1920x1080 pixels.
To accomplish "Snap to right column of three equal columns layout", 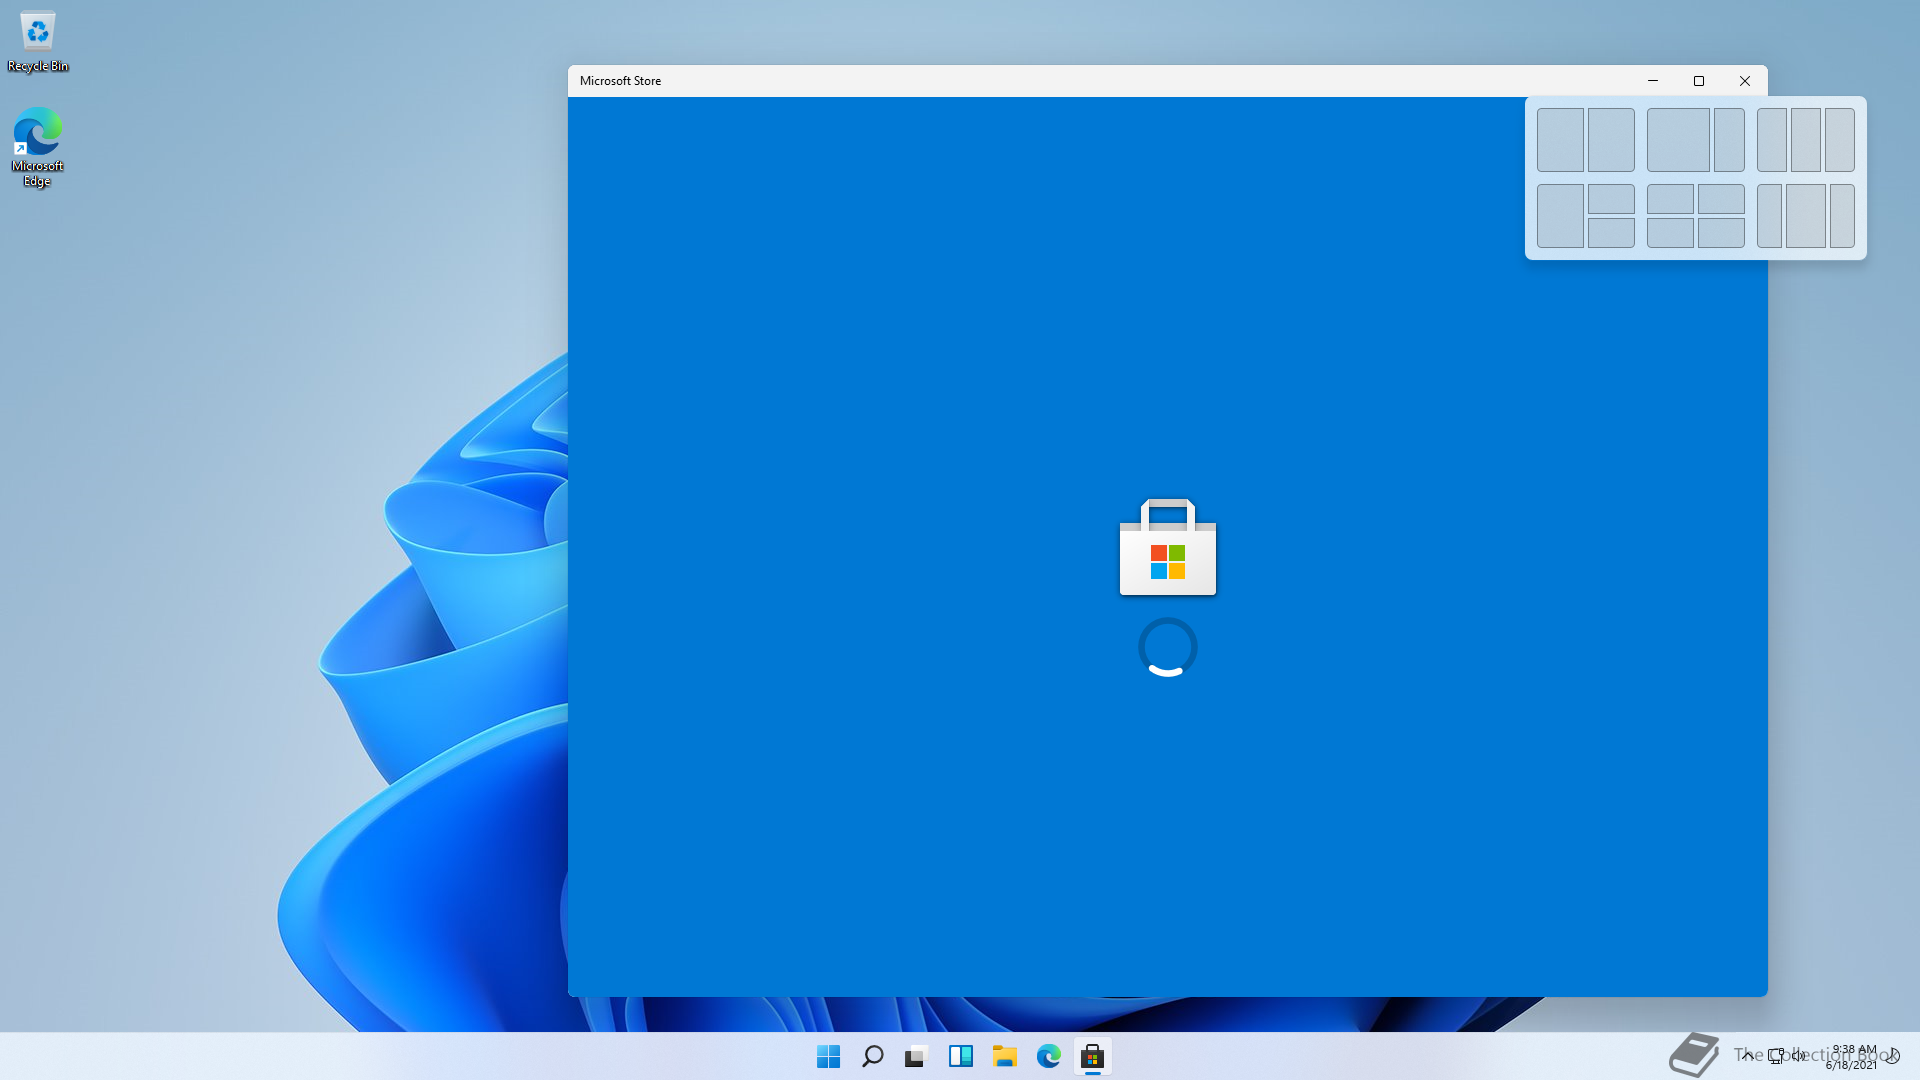I will [x=1839, y=140].
